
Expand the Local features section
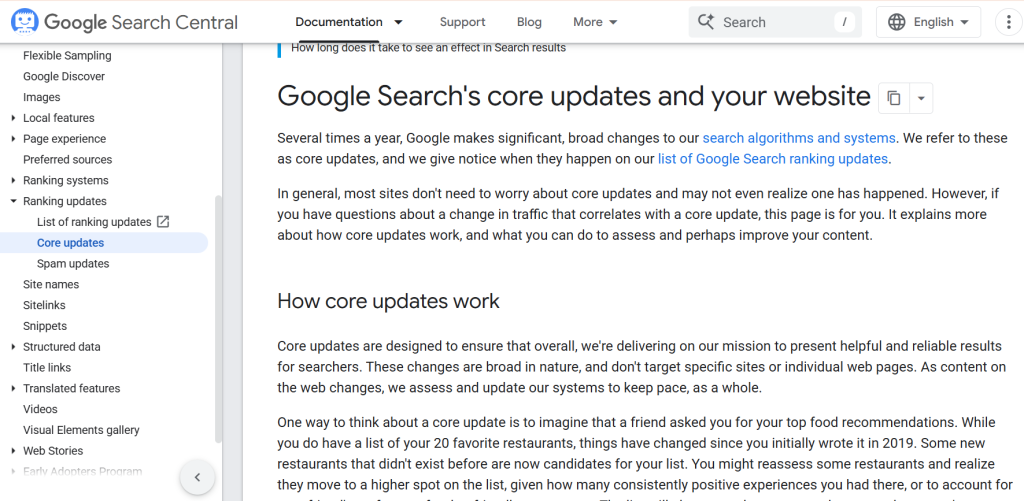coord(13,119)
